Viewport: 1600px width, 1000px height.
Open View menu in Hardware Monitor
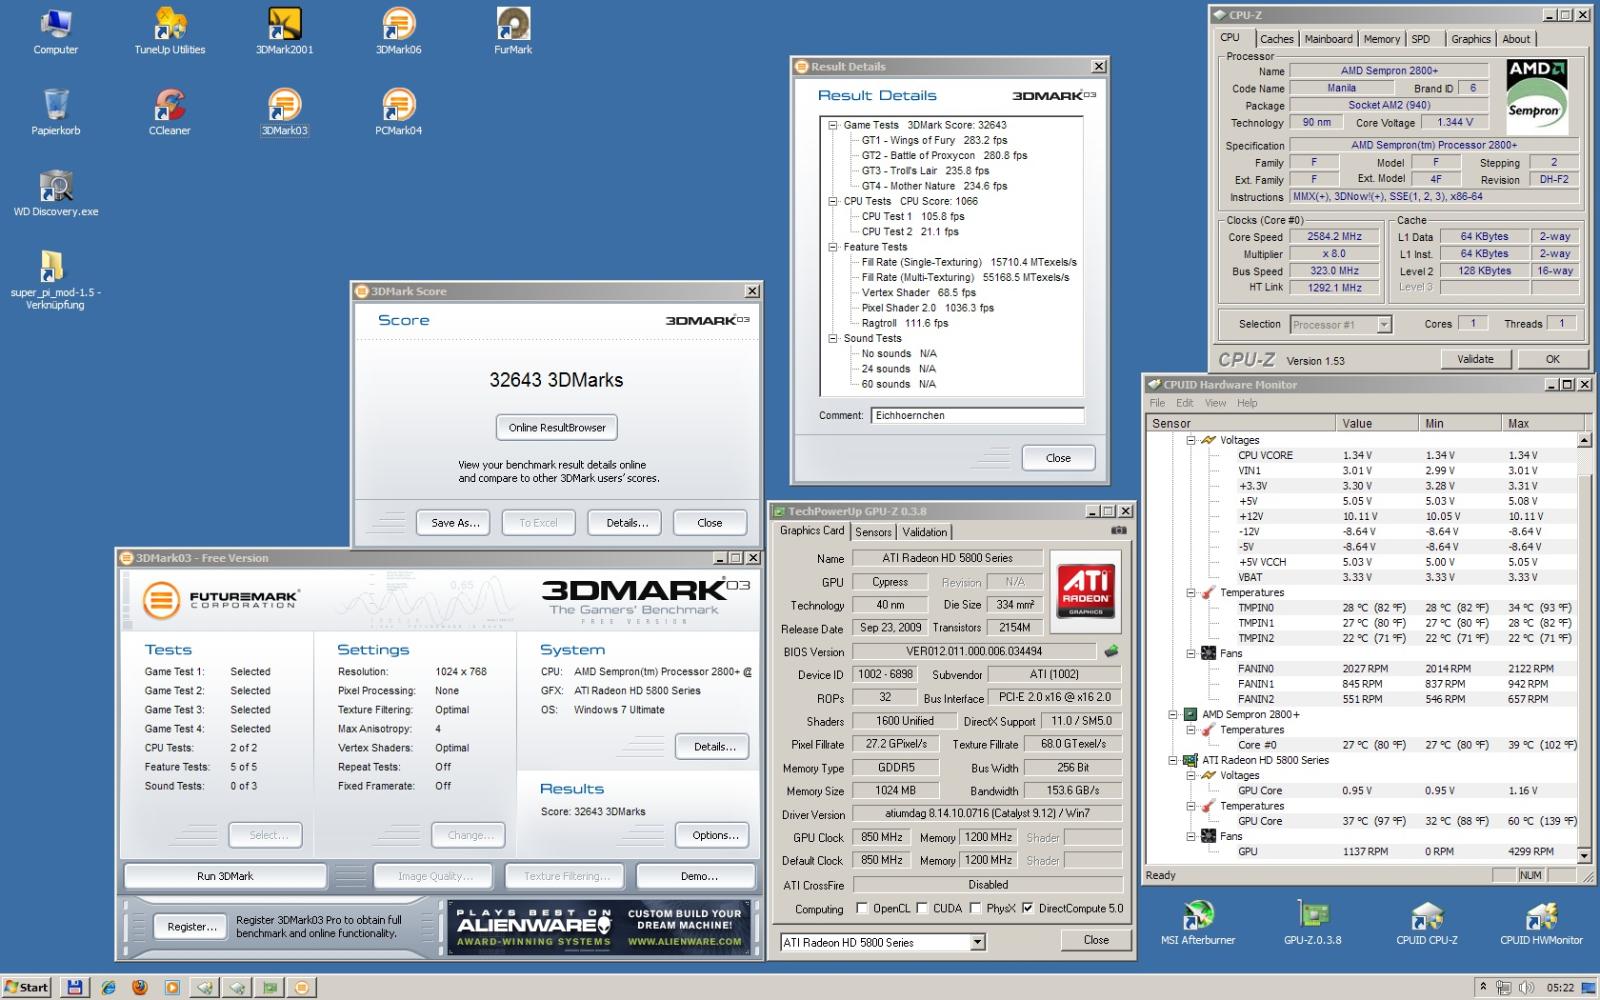pos(1215,403)
